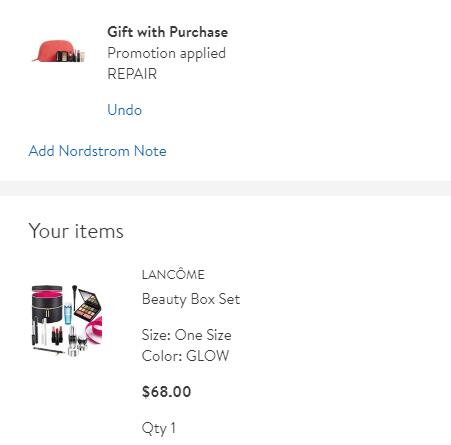This screenshot has height=445, width=451.
Task: Open the Add Nordstrom Note link
Action: click(x=97, y=151)
